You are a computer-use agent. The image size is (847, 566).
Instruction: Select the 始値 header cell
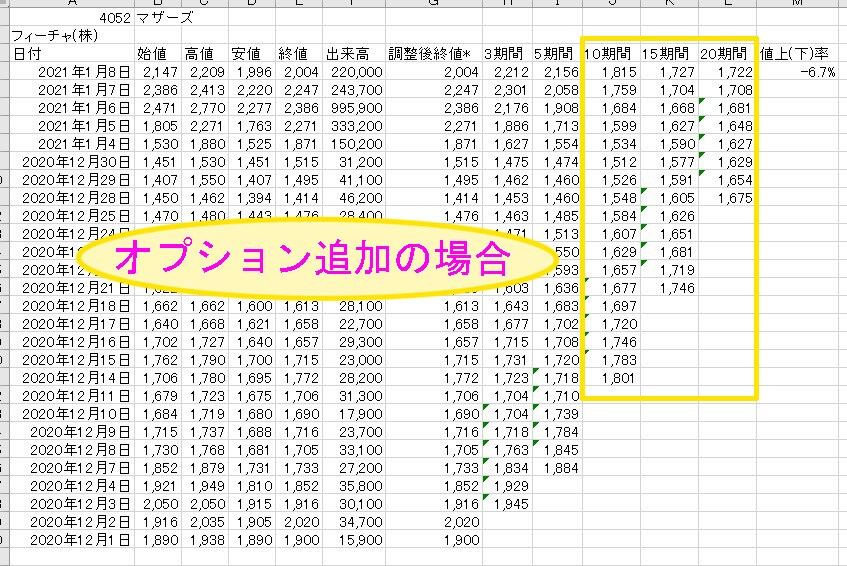[158, 53]
